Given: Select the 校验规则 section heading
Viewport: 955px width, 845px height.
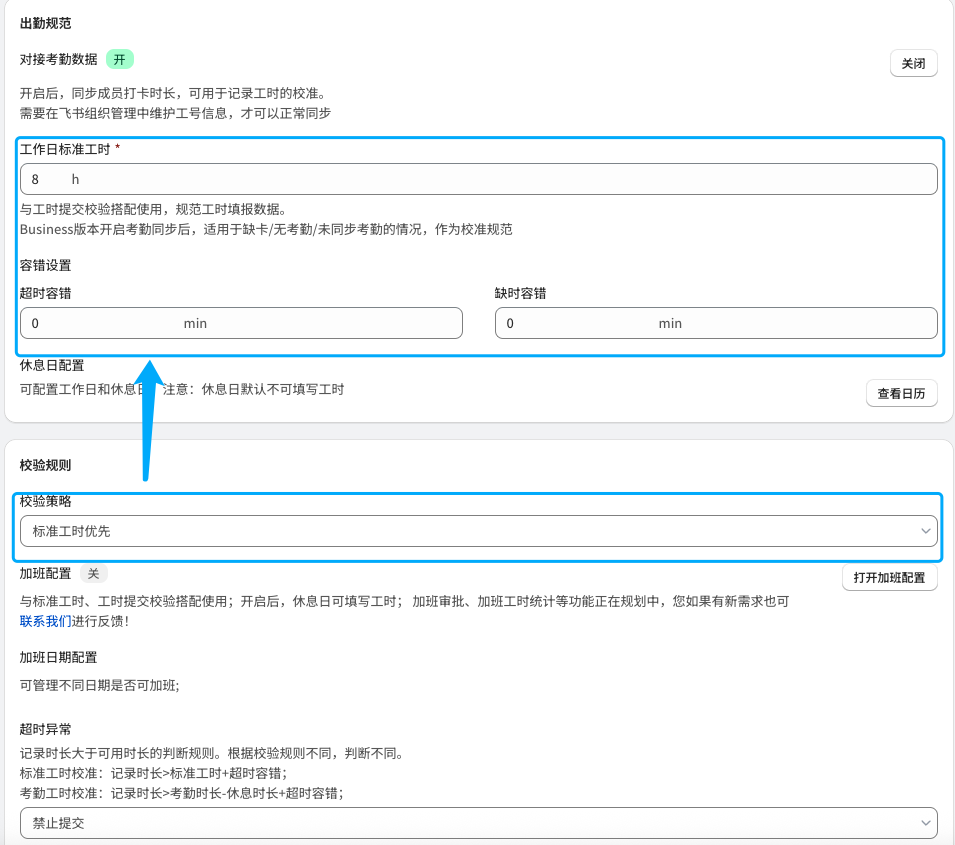Looking at the screenshot, I should tap(46, 465).
